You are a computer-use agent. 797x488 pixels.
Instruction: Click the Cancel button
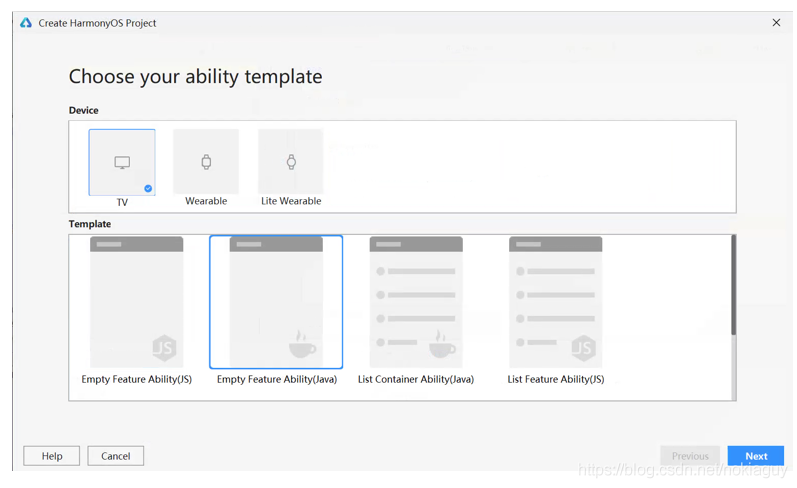pos(115,456)
